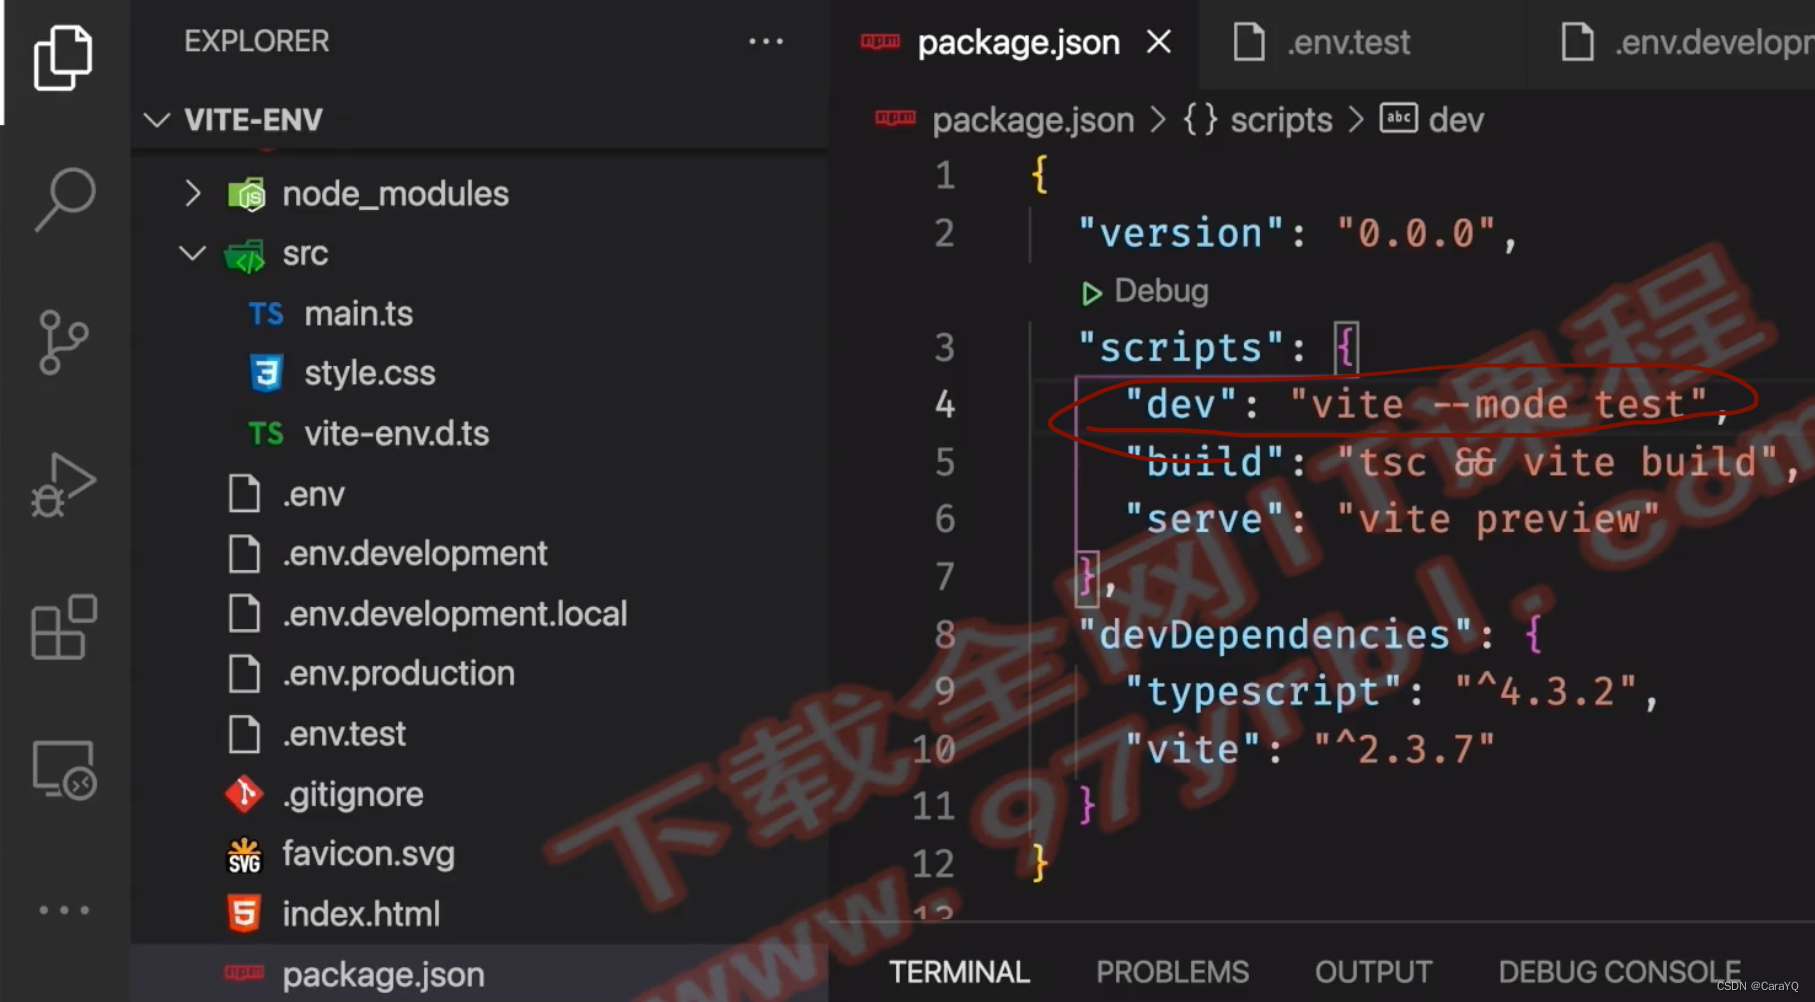Viewport: 1815px width, 1002px height.
Task: Click the "^2.3.7" vite version value
Action: pos(1404,749)
